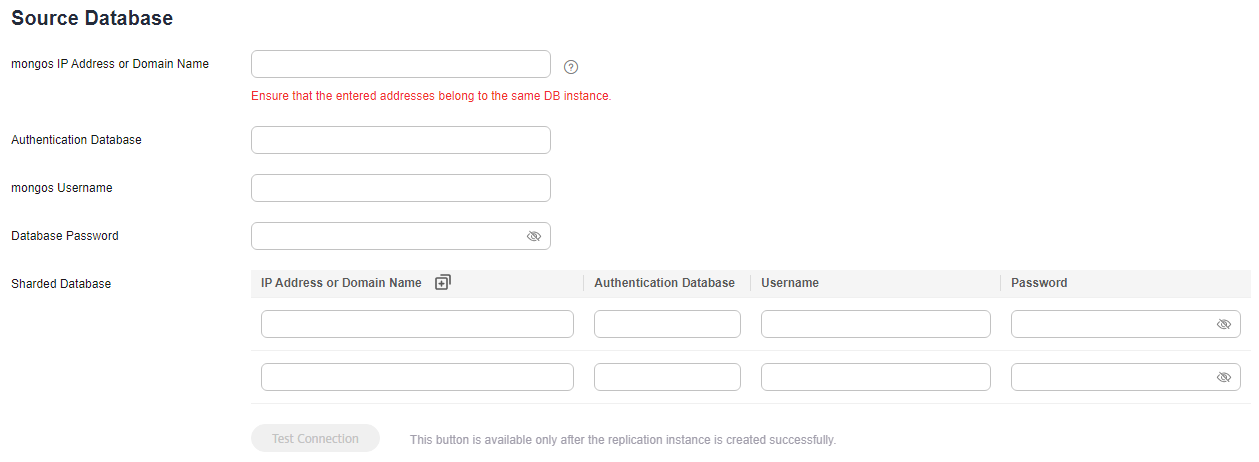
Task: Click the add-row icon beside IP Address header
Action: [443, 283]
